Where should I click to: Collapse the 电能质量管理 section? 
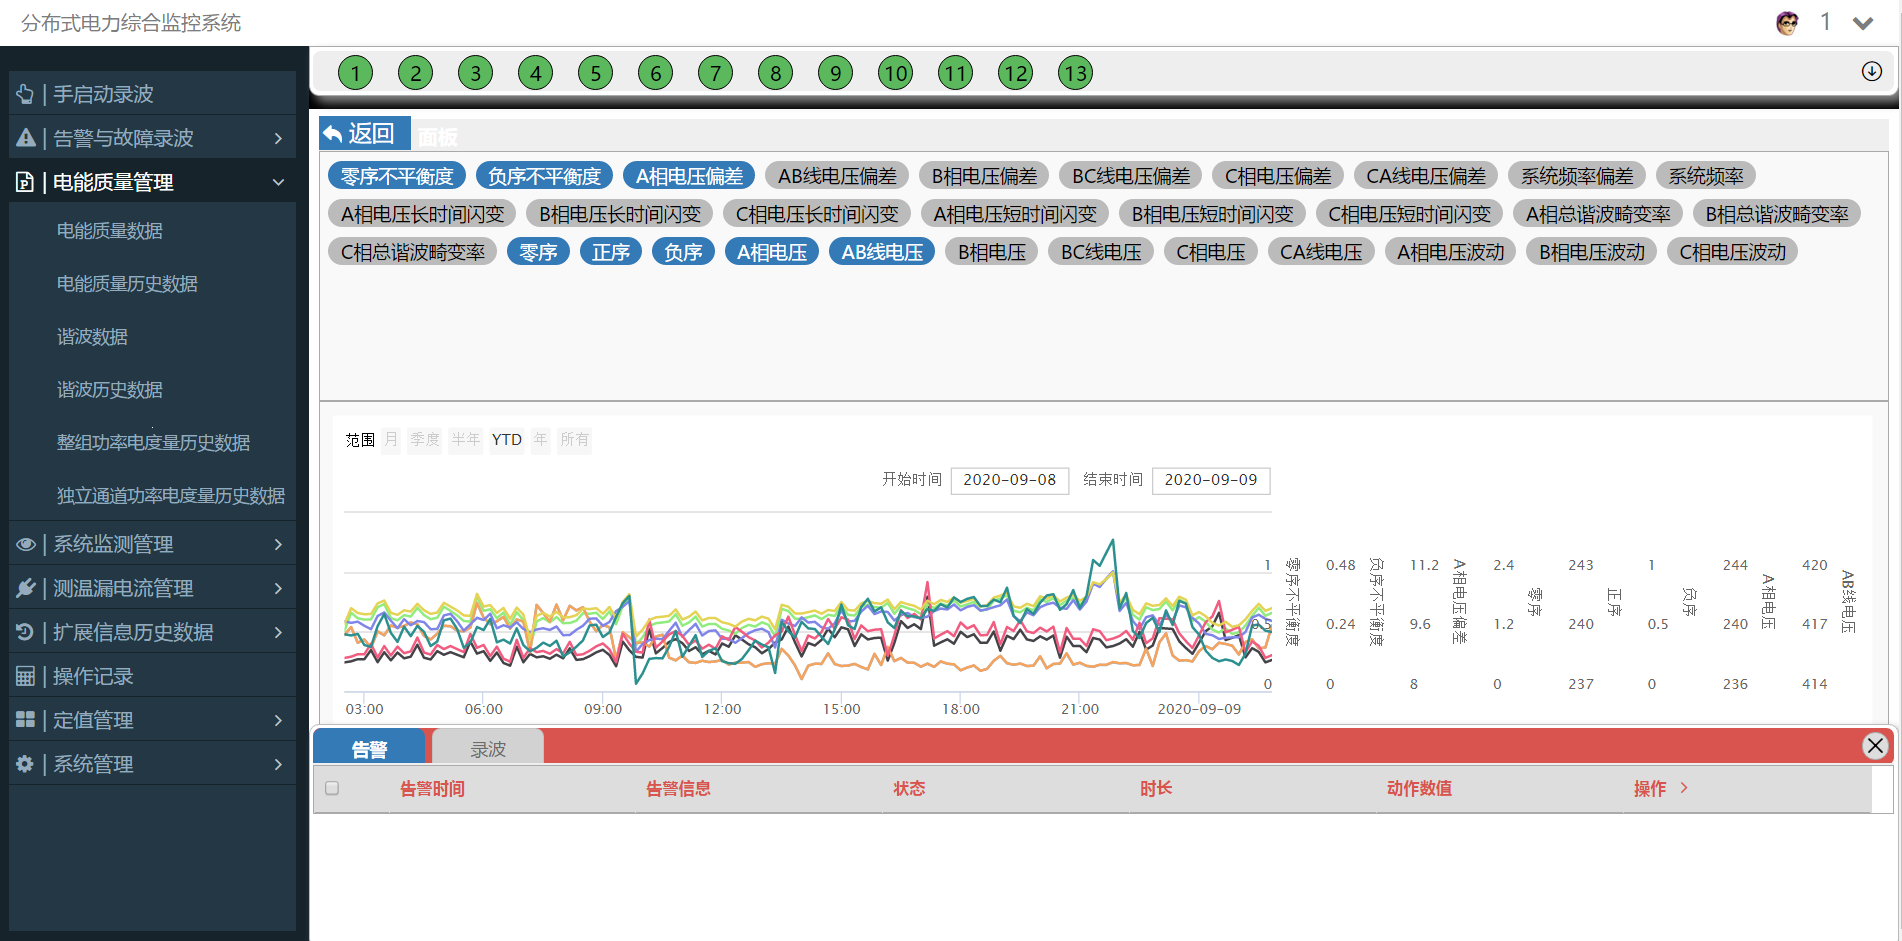[278, 182]
